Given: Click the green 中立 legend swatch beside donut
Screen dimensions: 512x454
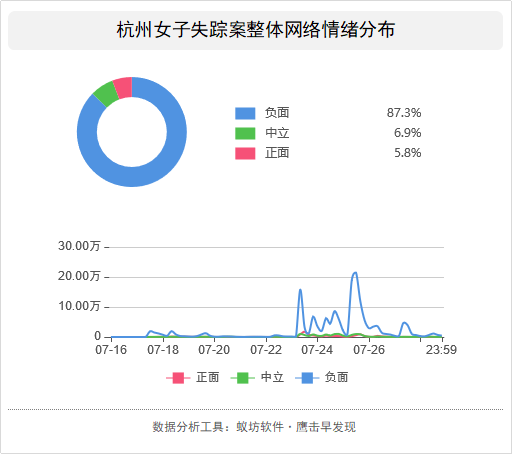Looking at the screenshot, I should 245,133.
